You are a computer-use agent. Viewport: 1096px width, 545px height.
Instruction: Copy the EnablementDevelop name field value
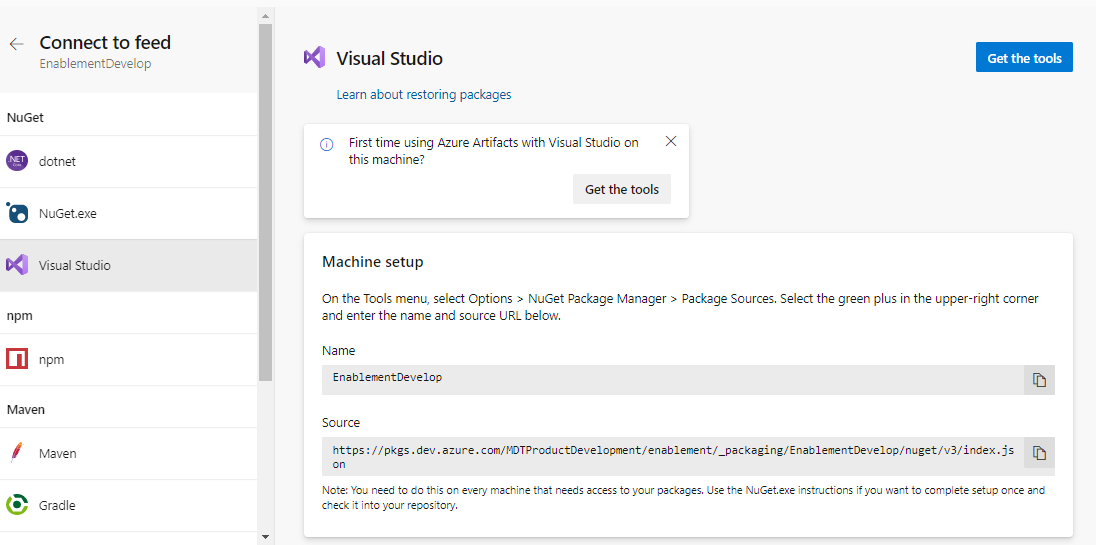tap(1039, 380)
